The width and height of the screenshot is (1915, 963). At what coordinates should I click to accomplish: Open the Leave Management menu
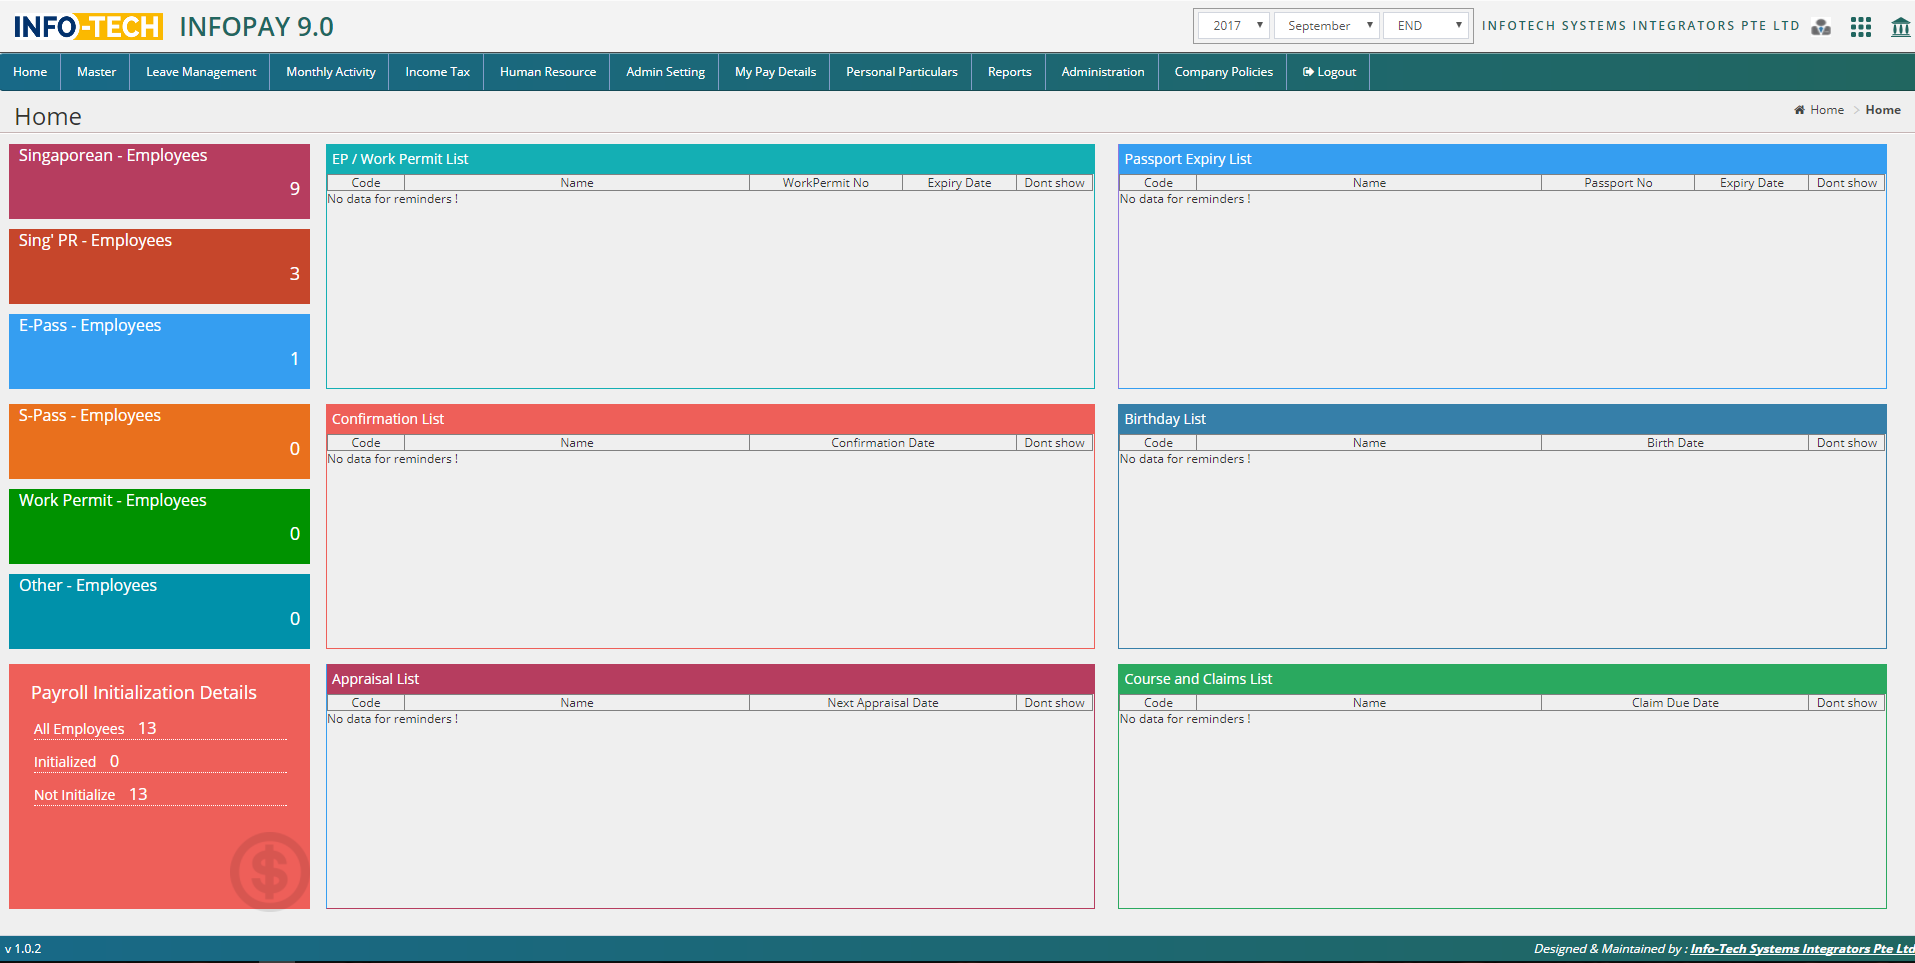(x=201, y=72)
